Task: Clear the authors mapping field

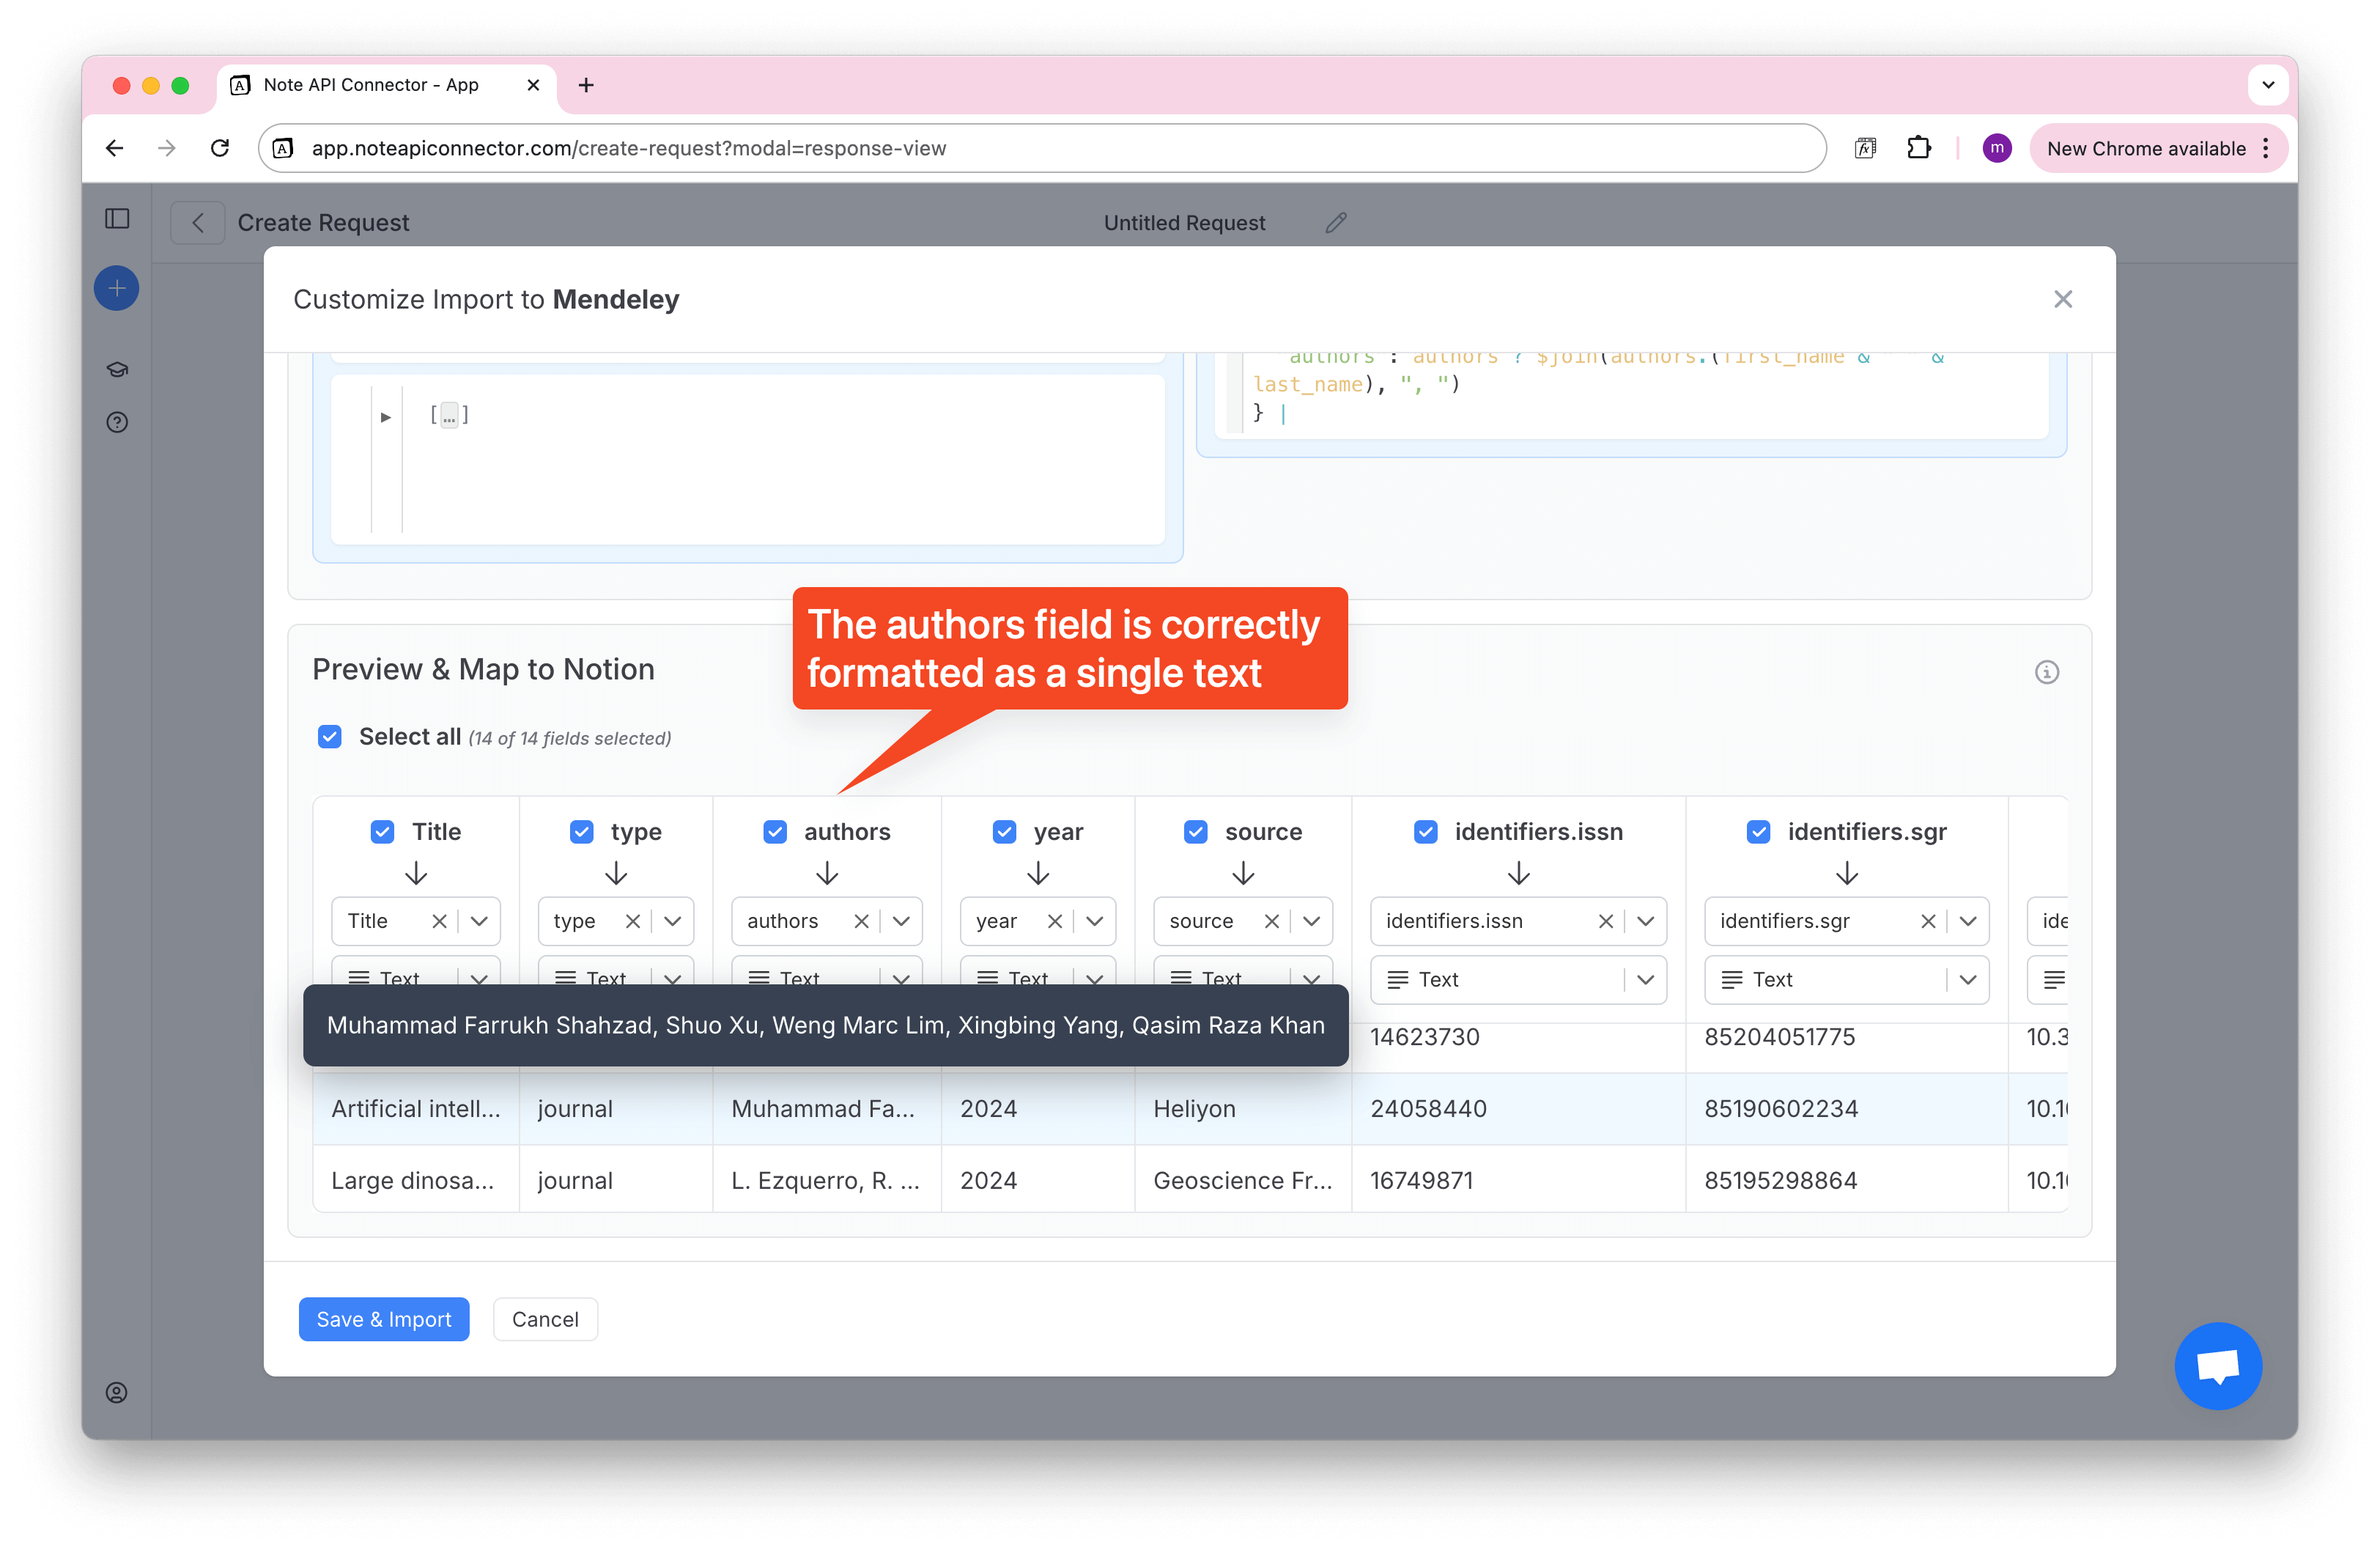Action: coord(861,921)
